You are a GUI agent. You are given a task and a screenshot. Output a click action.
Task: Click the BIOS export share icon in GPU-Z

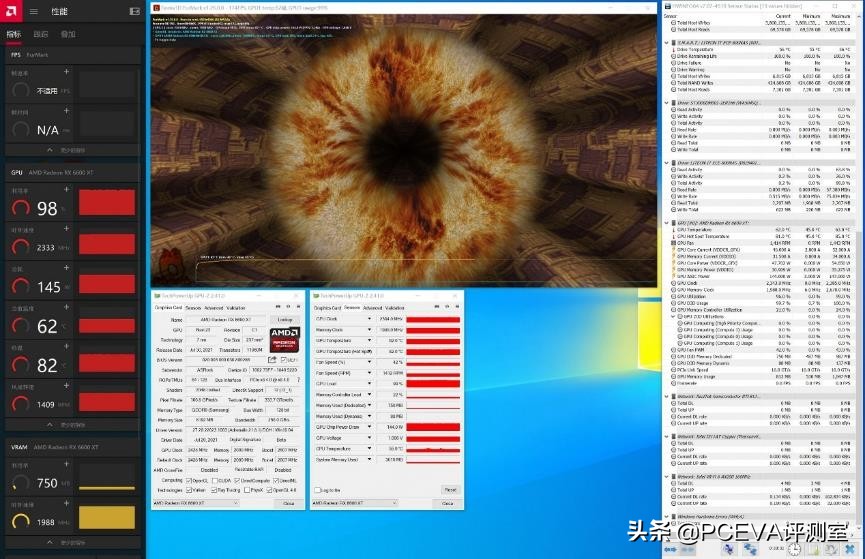click(272, 360)
